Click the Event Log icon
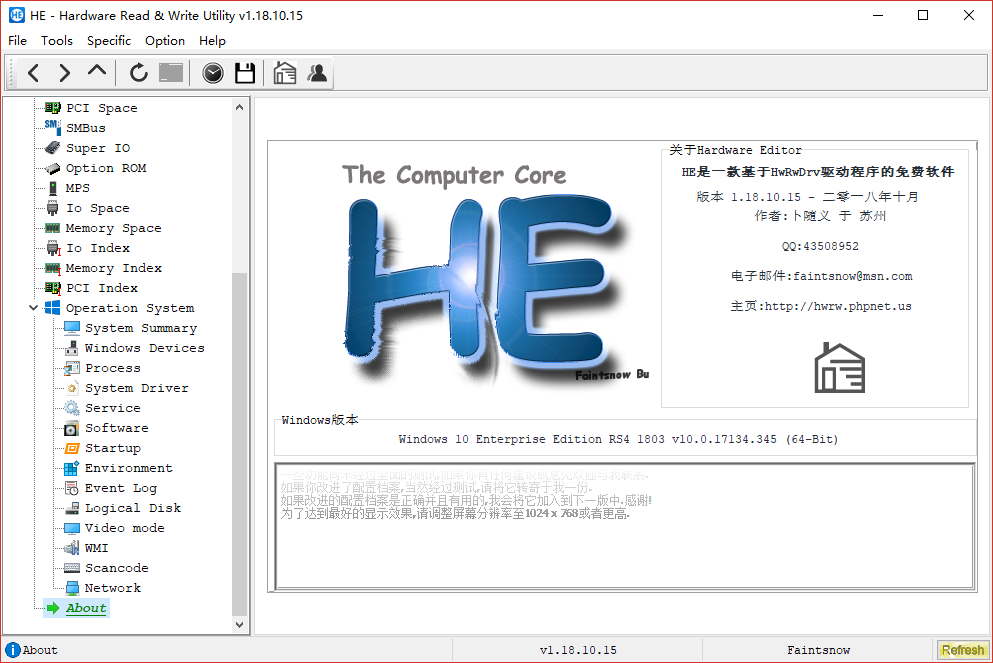The height and width of the screenshot is (663, 993). click(72, 488)
